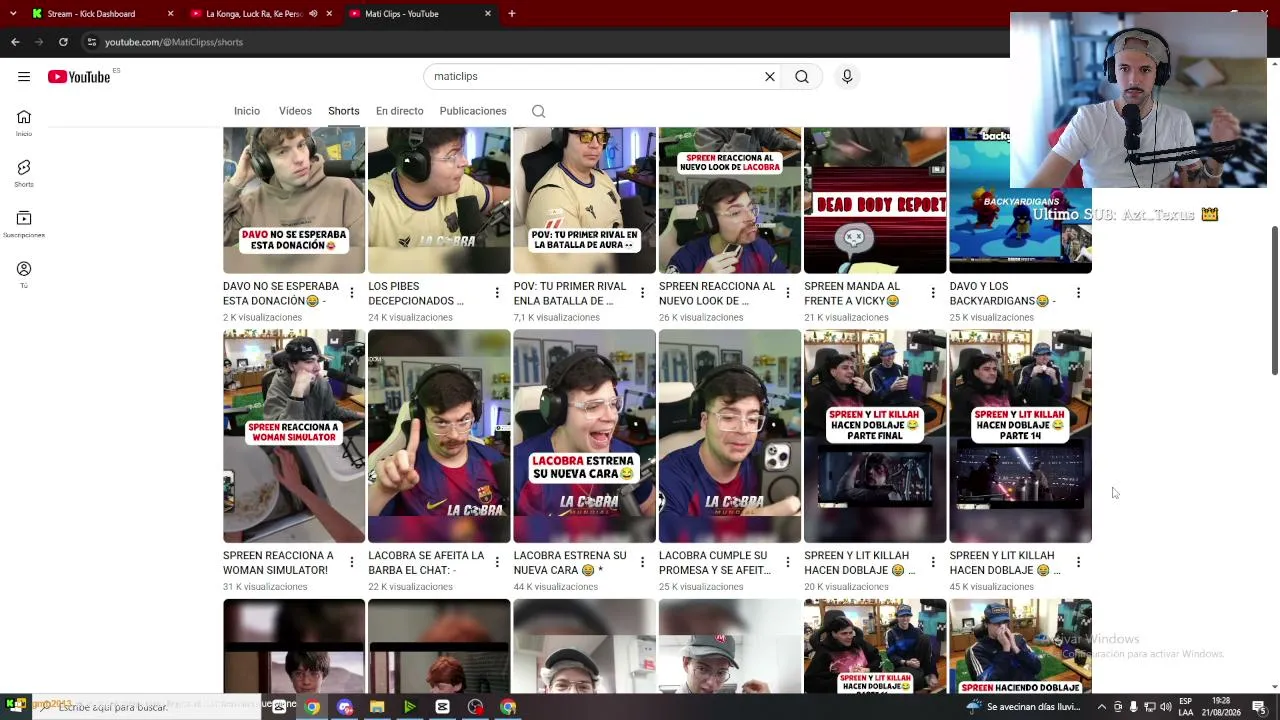This screenshot has height=720, width=1280.
Task: Click the address bar URL youtube.com/@MatiClipss/shorts
Action: coord(174,42)
